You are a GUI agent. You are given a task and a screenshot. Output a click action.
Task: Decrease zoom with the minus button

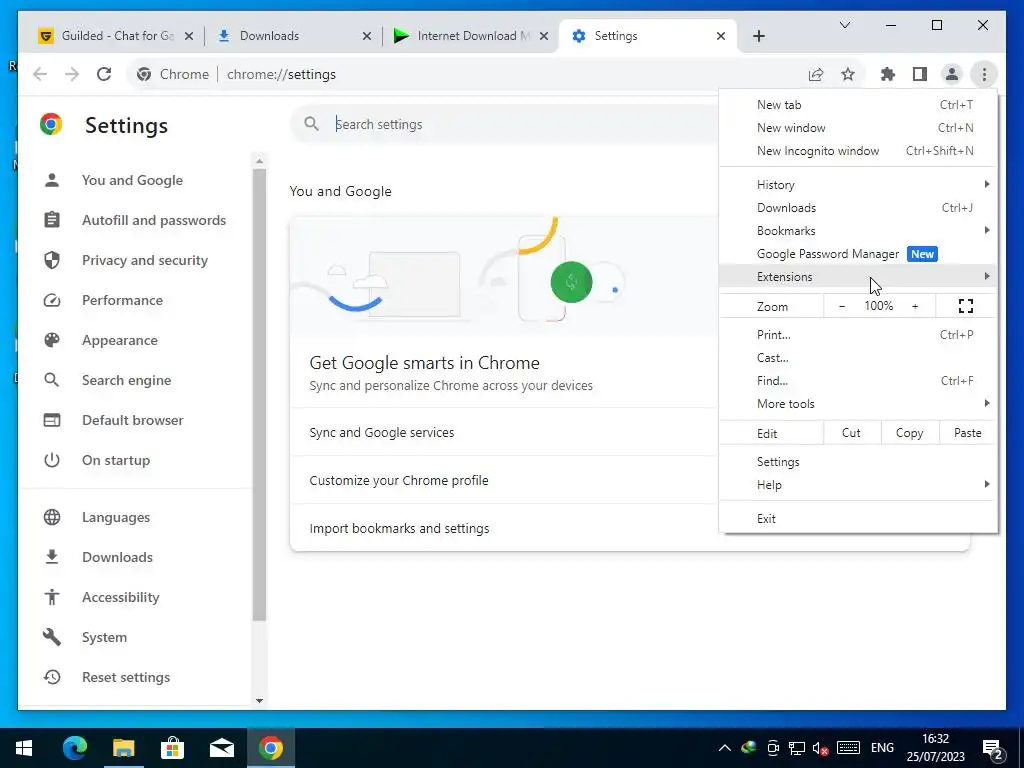tap(842, 306)
